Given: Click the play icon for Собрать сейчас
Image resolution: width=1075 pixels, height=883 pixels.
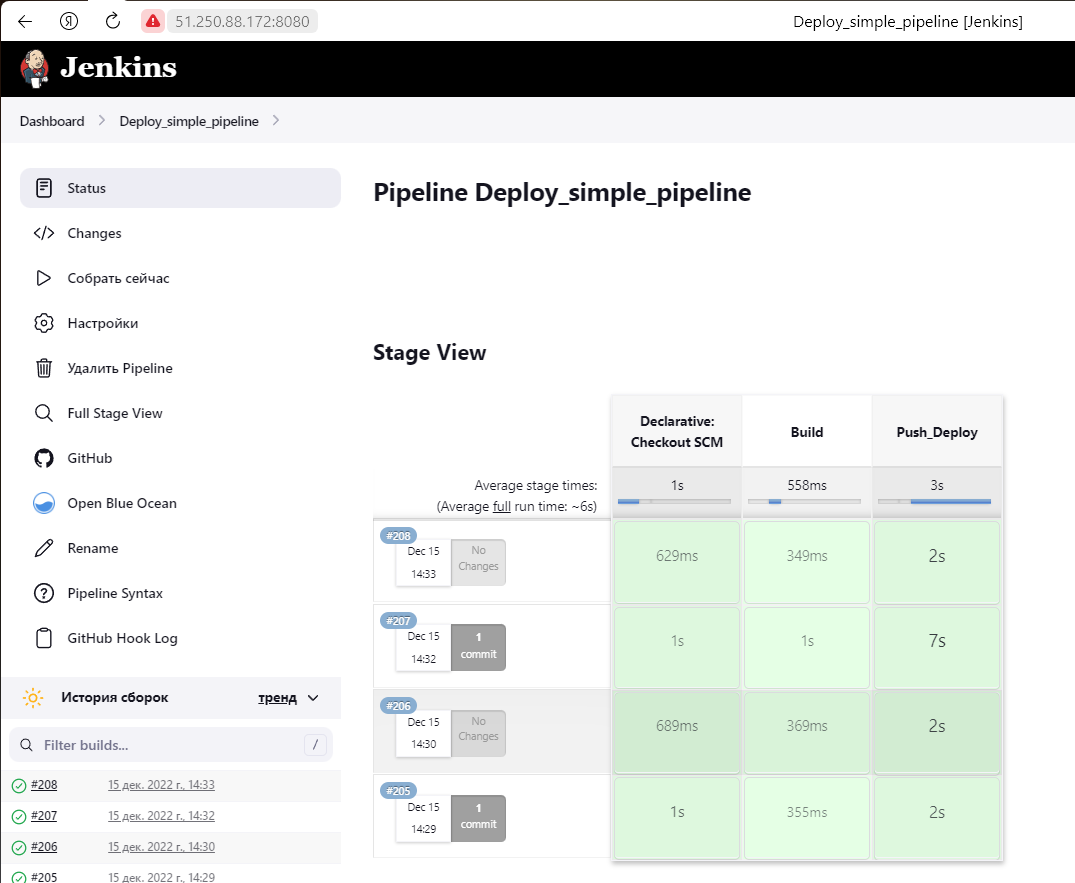Looking at the screenshot, I should (x=44, y=278).
